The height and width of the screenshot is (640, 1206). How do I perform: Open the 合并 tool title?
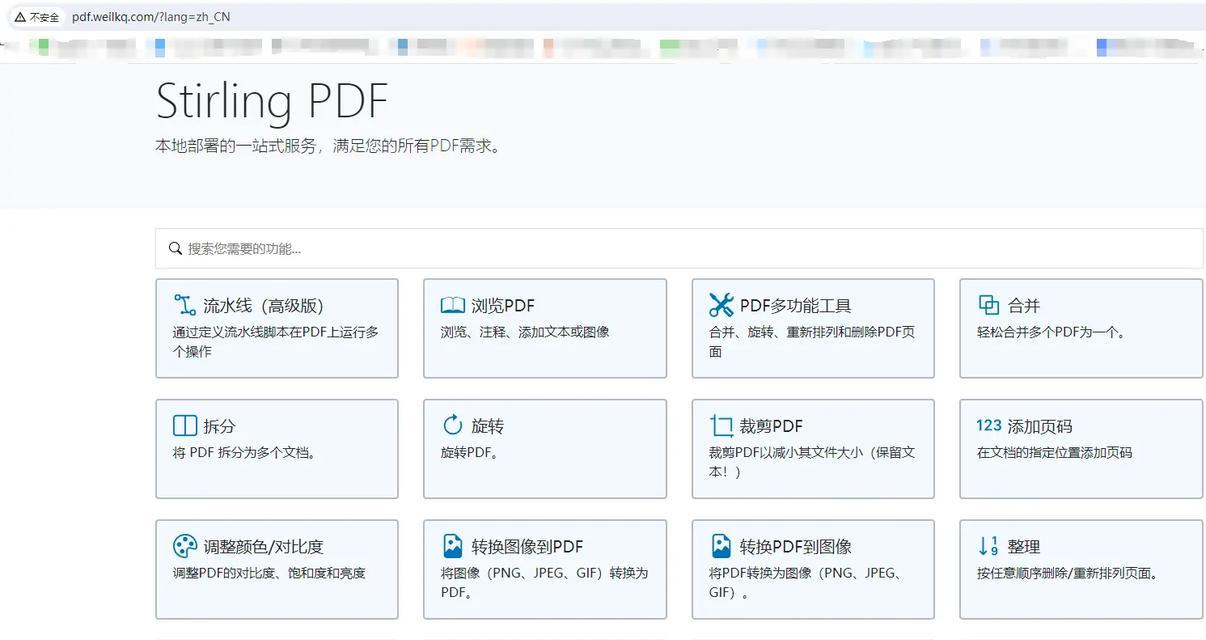pos(1024,306)
